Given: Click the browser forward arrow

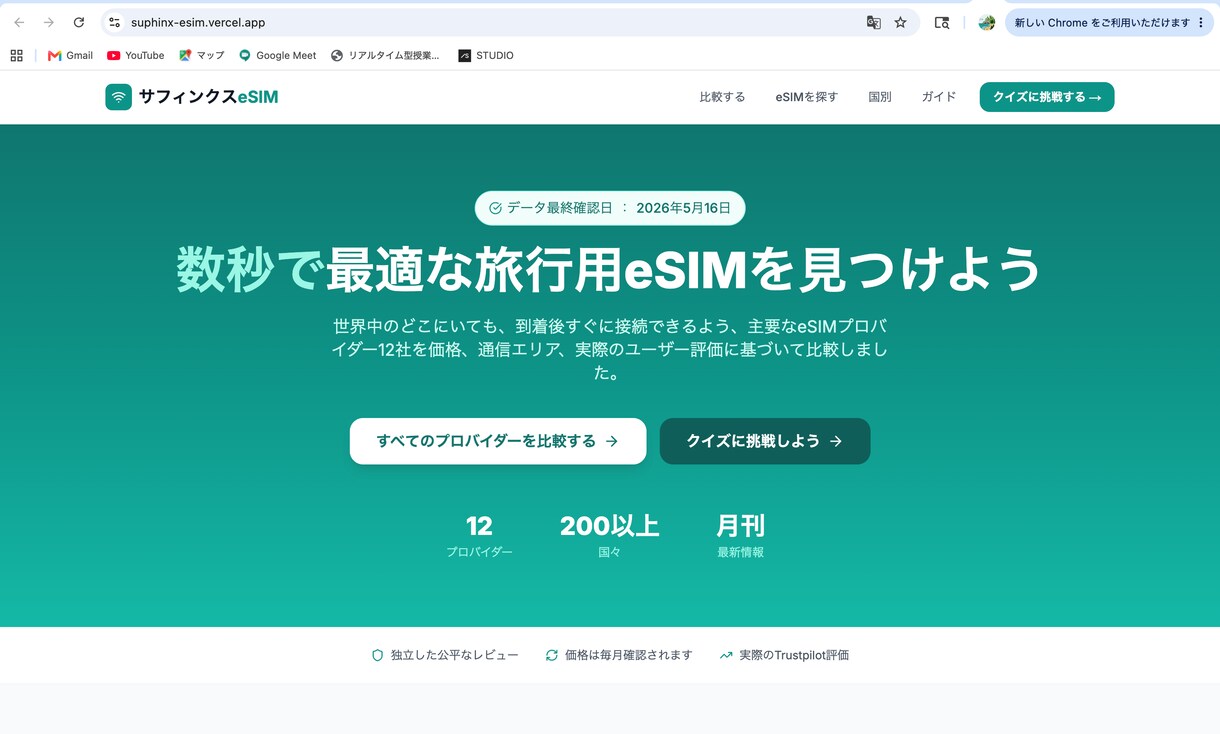Looking at the screenshot, I should pyautogui.click(x=49, y=22).
